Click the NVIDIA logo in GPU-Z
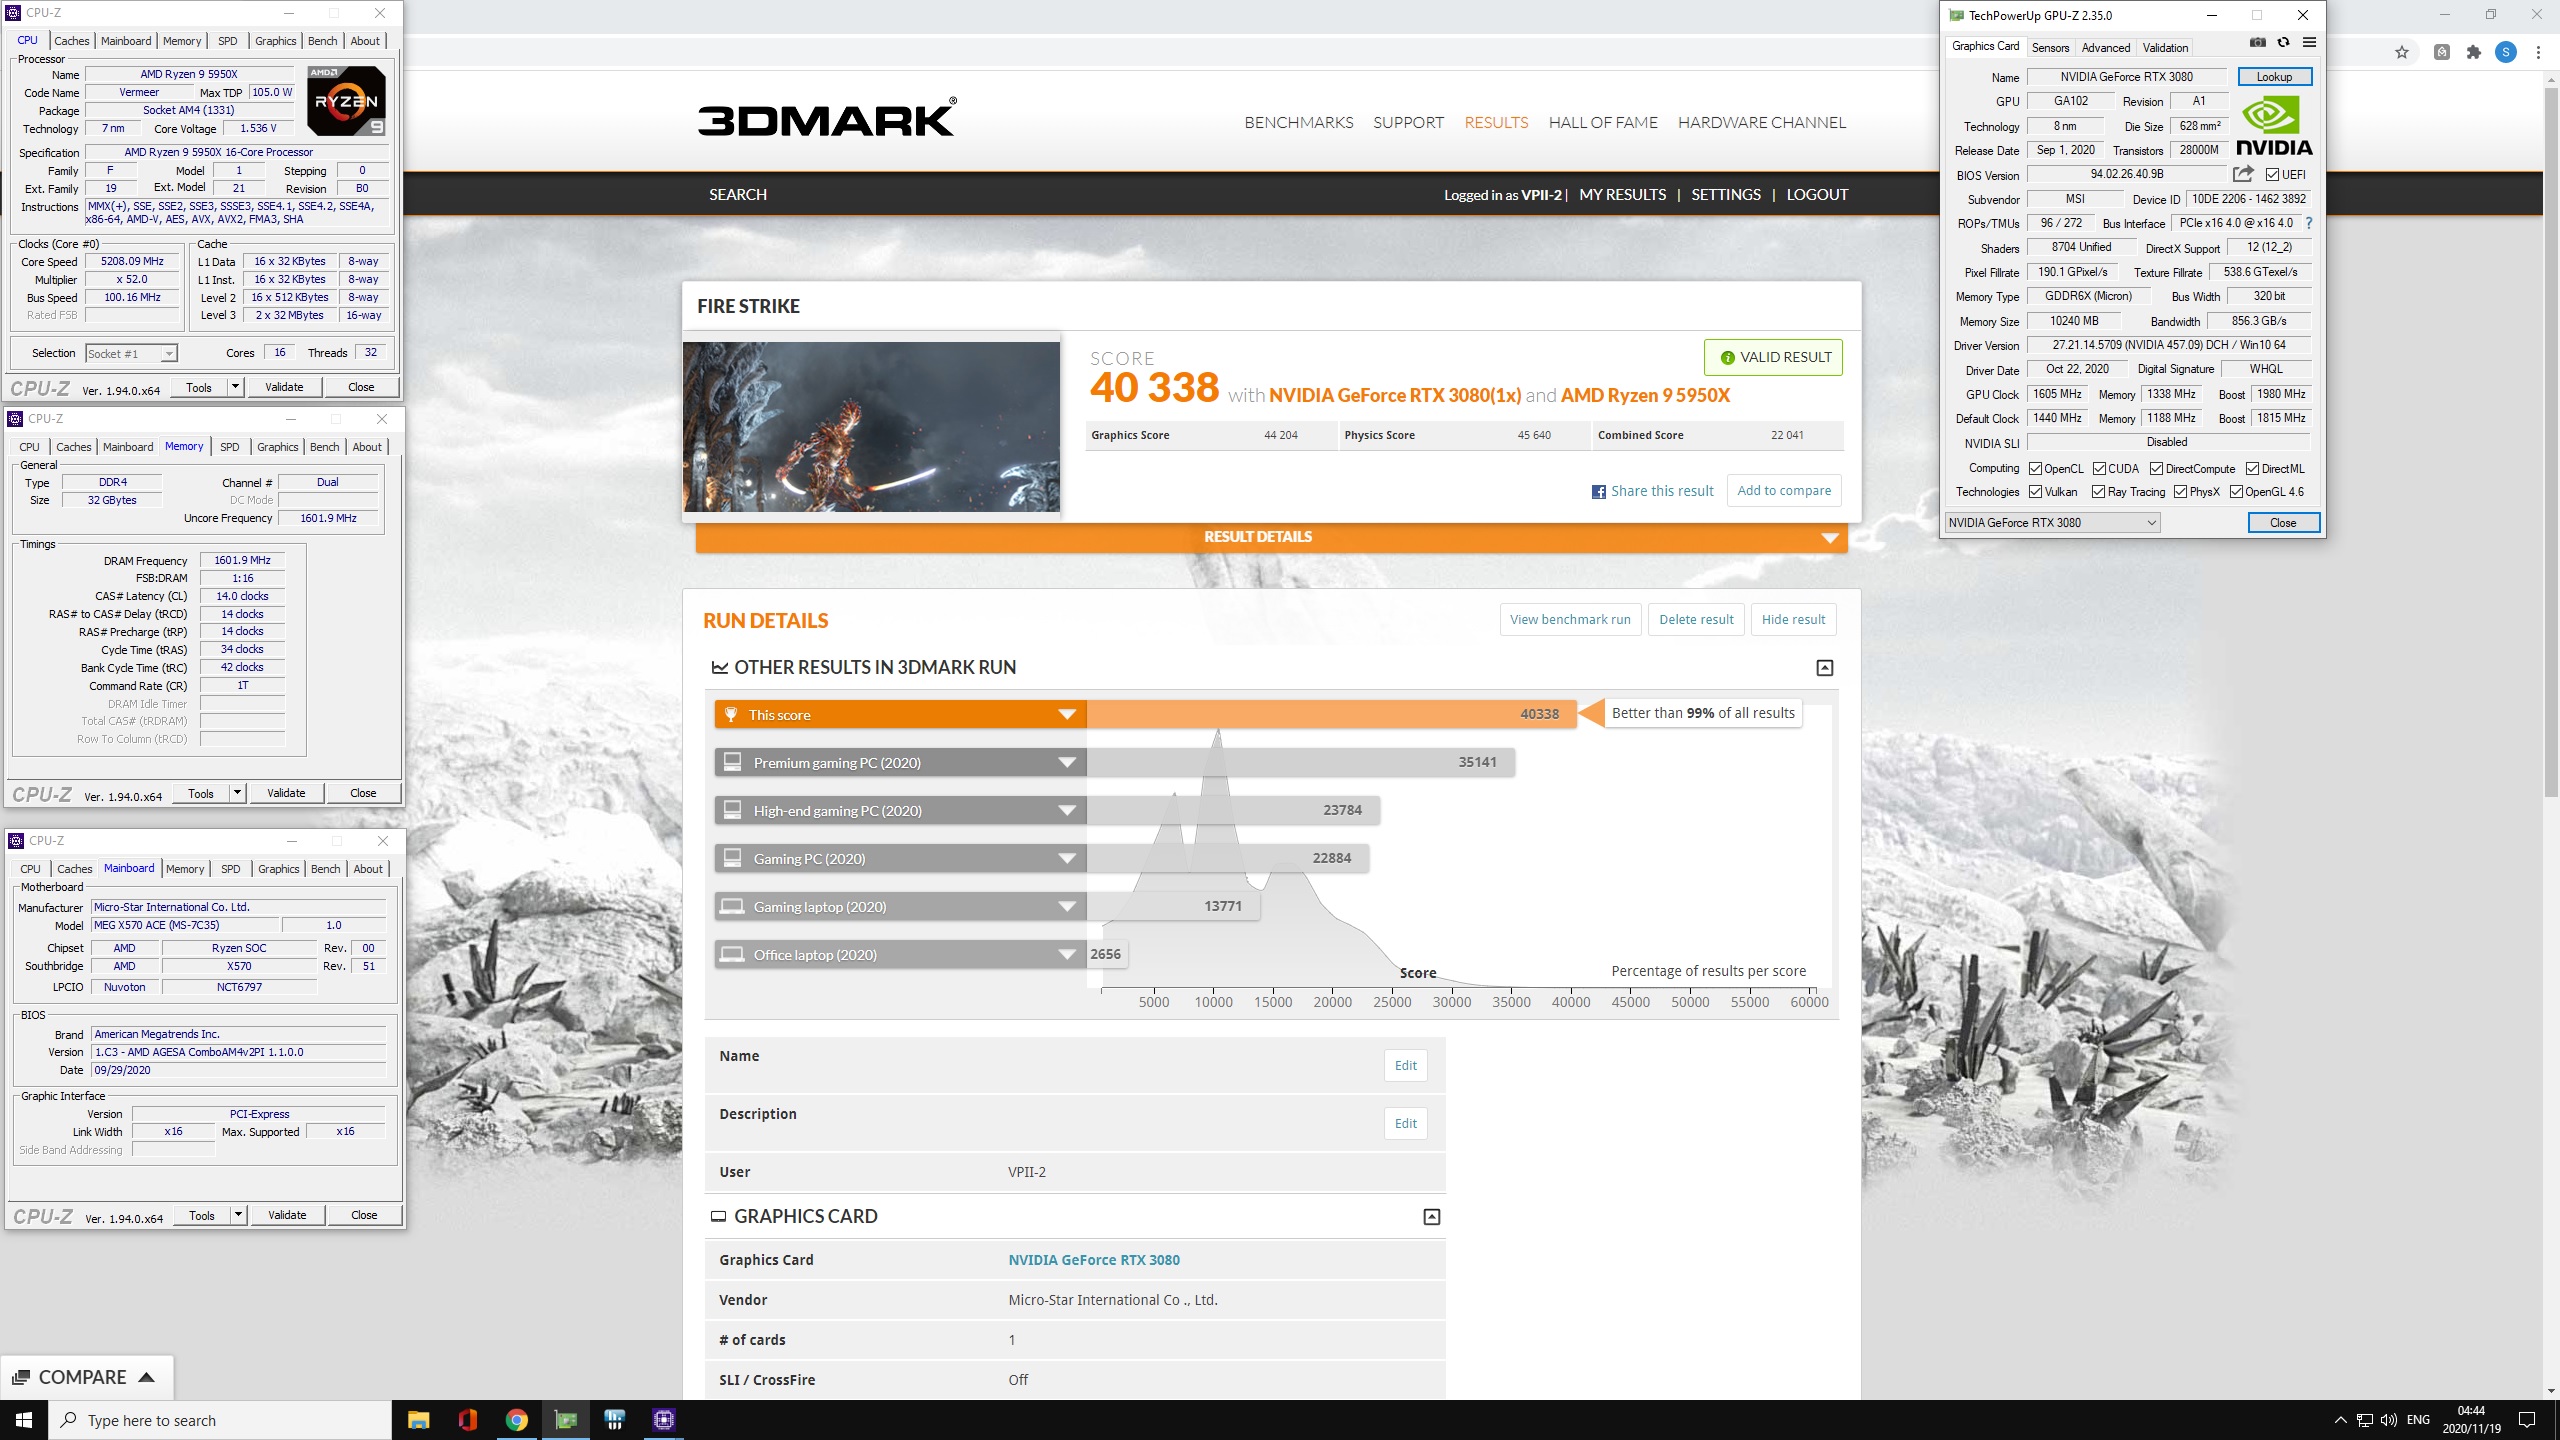 point(2274,126)
